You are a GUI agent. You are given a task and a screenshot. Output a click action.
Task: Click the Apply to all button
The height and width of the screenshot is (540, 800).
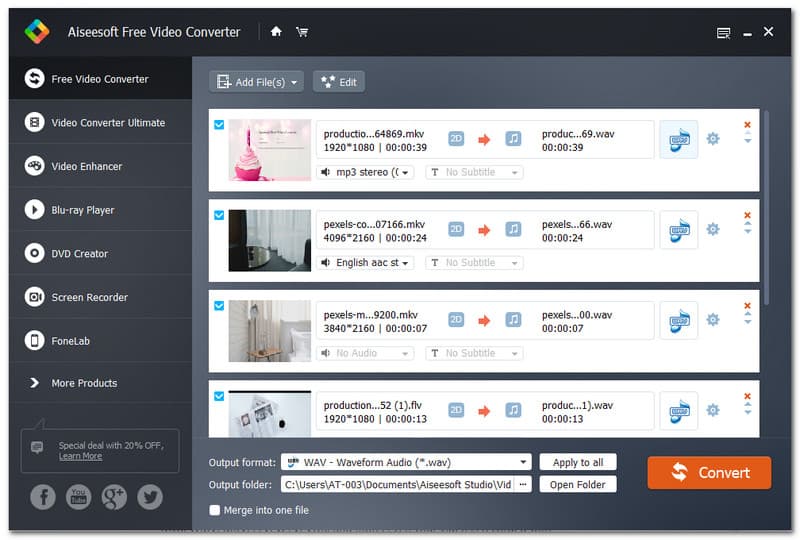click(x=577, y=462)
